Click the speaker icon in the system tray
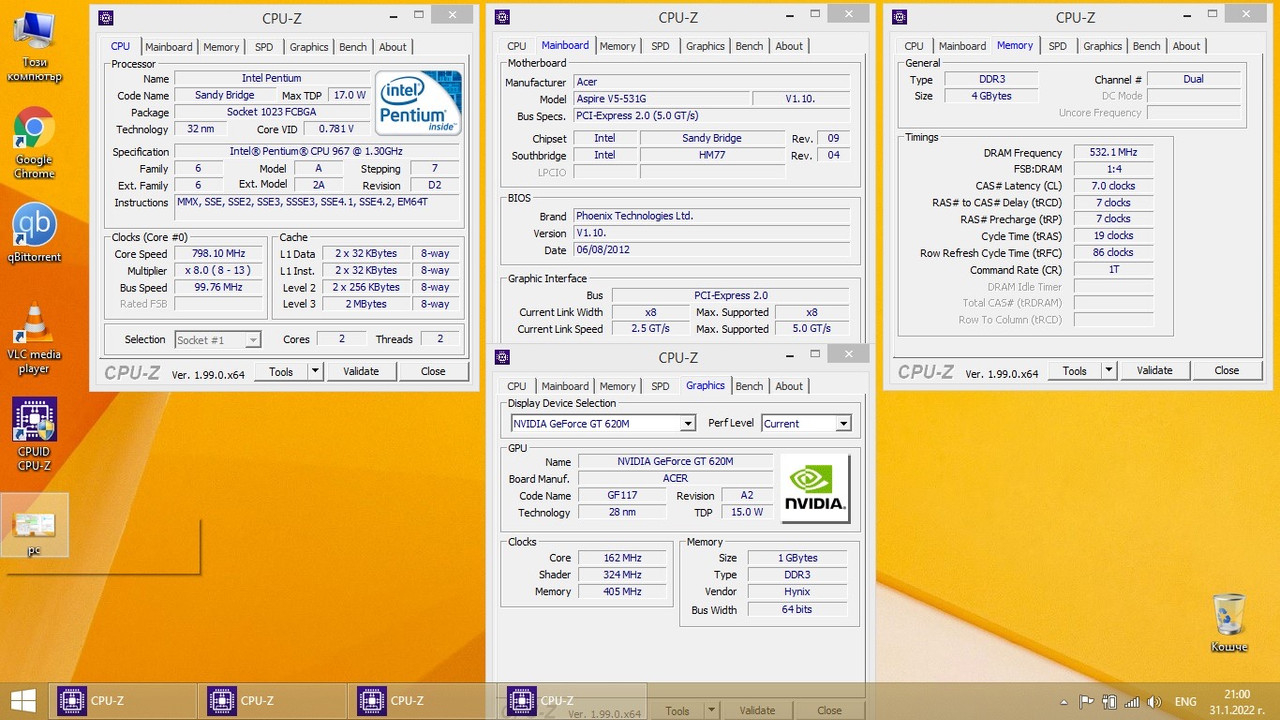This screenshot has height=720, width=1280. 1155,701
